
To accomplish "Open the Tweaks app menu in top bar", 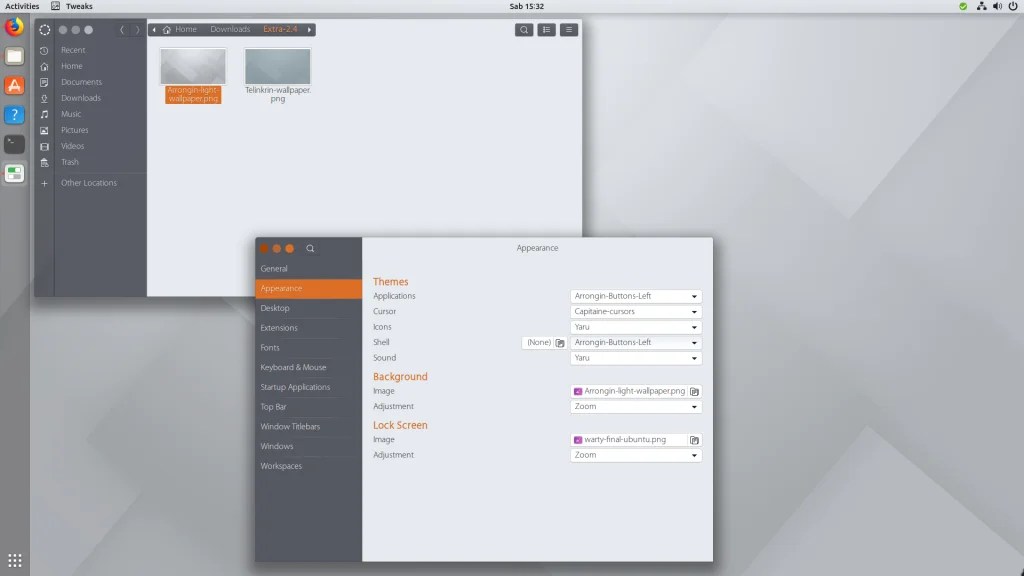I will click(72, 6).
